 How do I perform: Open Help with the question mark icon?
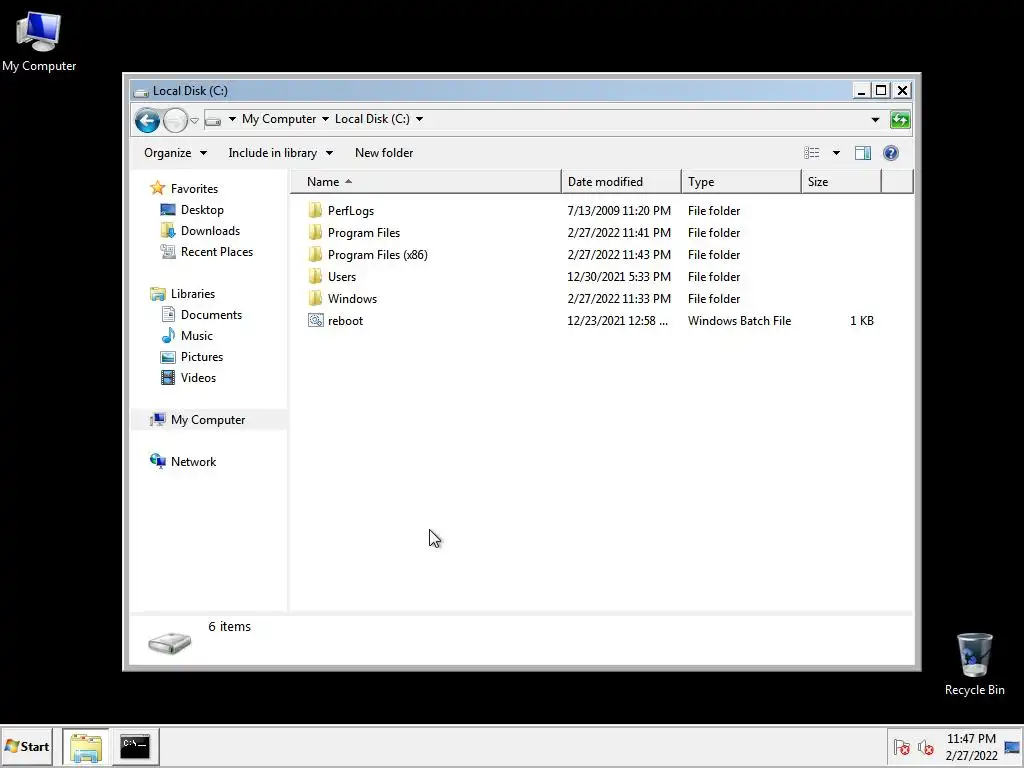click(891, 153)
